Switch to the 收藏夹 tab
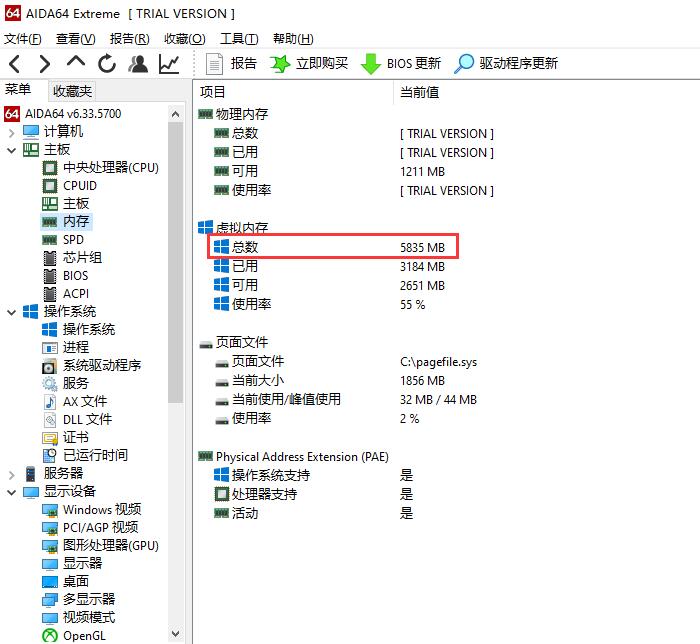Image resolution: width=700 pixels, height=644 pixels. coord(72,91)
